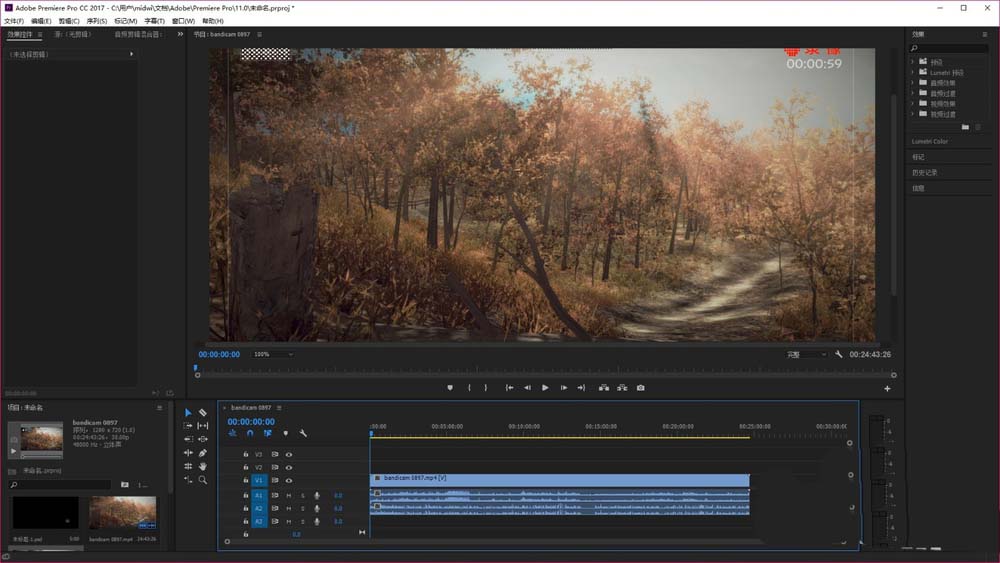Select the Razor tool in the tools panel
This screenshot has height=563, width=1000.
203,412
